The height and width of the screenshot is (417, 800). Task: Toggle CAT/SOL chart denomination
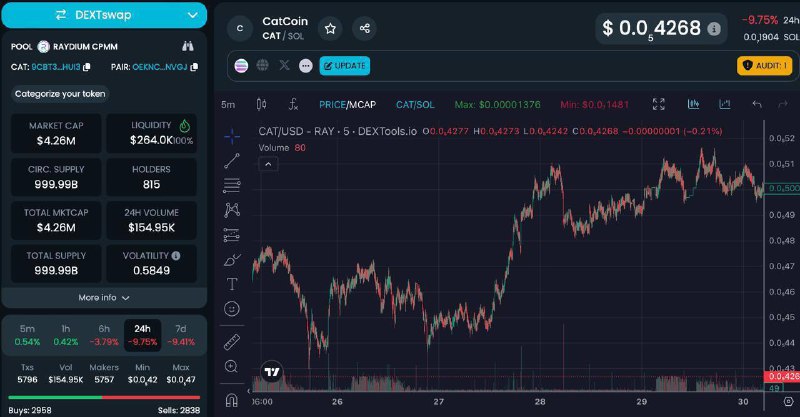[415, 105]
